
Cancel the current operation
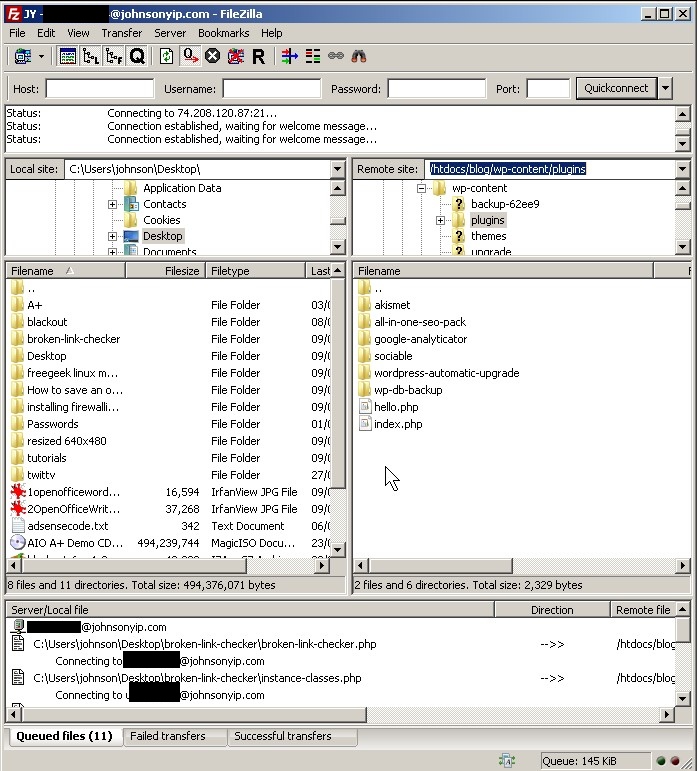[212, 57]
